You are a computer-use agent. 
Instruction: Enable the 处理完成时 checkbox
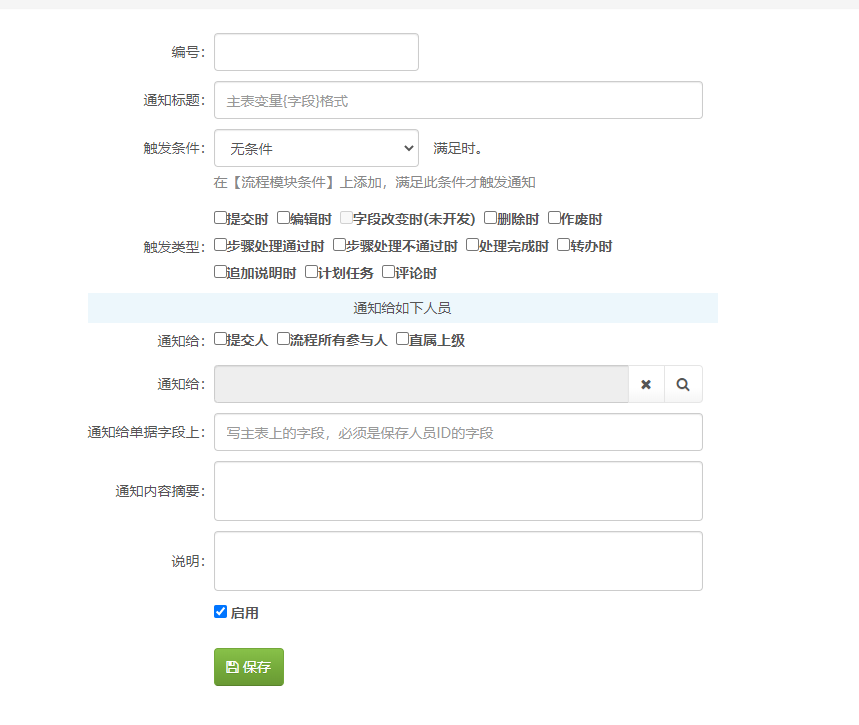coord(473,245)
